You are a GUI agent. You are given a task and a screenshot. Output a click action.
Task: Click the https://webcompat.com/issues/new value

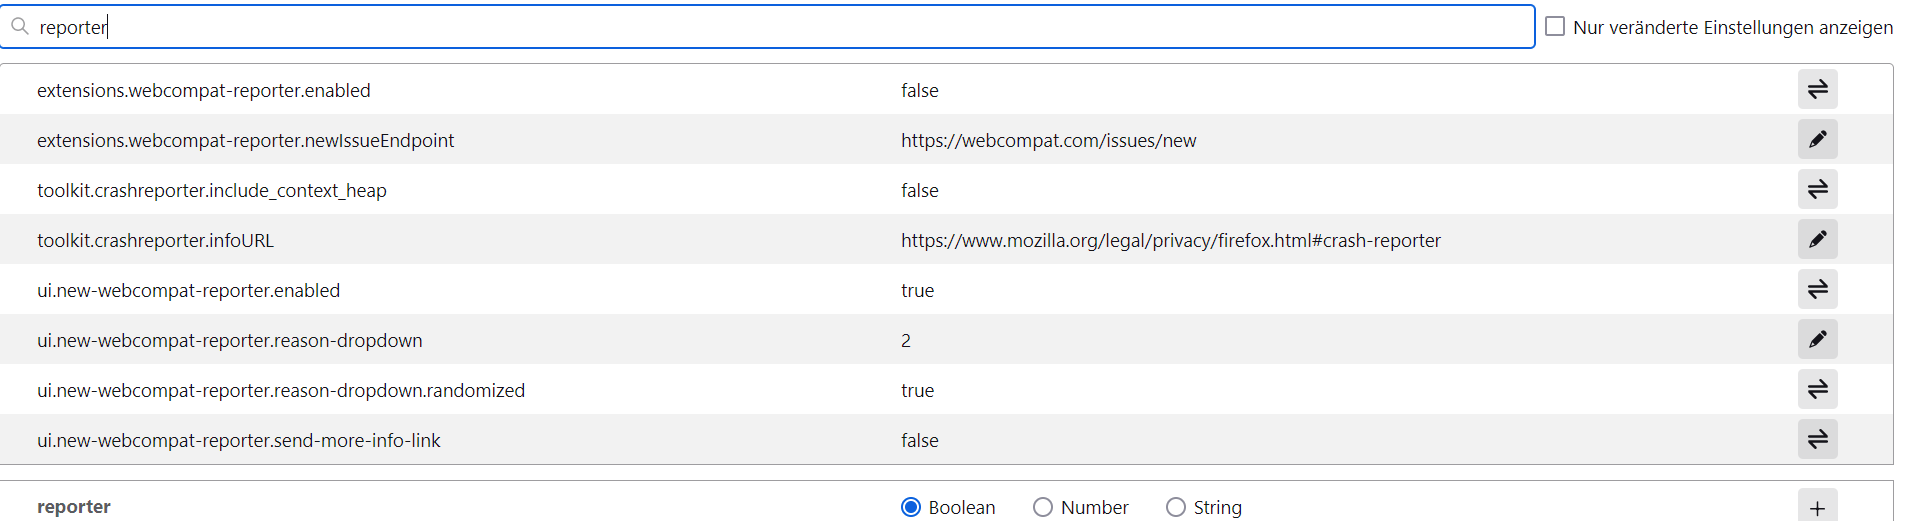pos(1048,141)
